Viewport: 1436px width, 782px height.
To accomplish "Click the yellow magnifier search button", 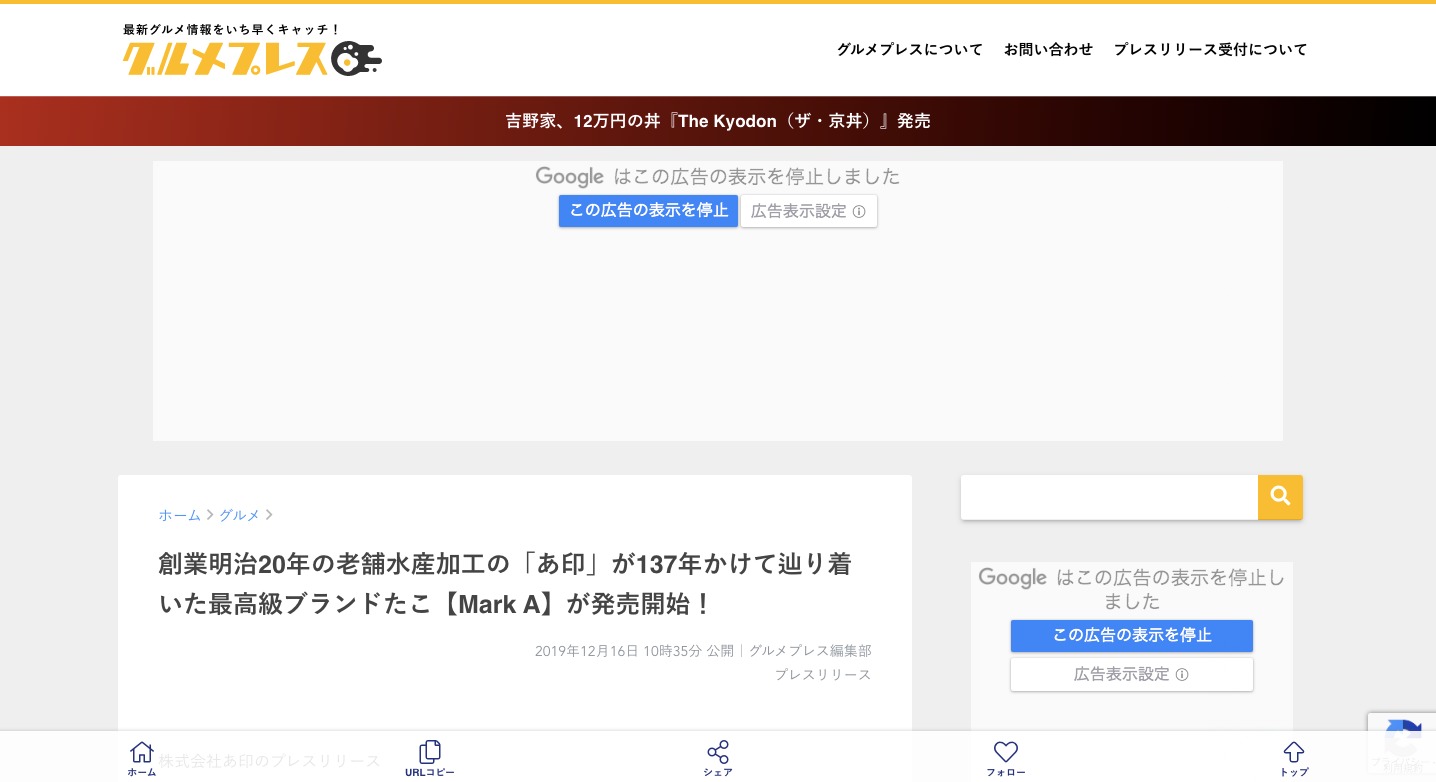I will [1280, 497].
